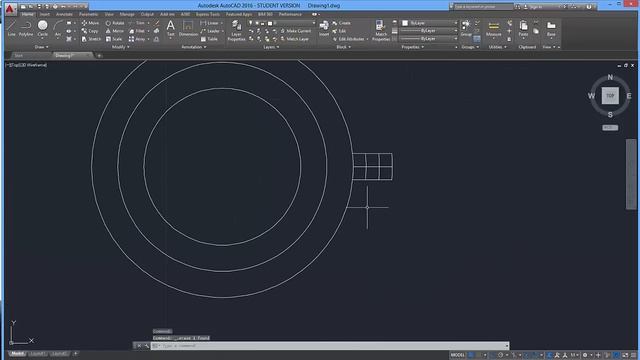Viewport: 640px width, 360px height.
Task: Click the keyword search box in title bar
Action: [x=483, y=7]
